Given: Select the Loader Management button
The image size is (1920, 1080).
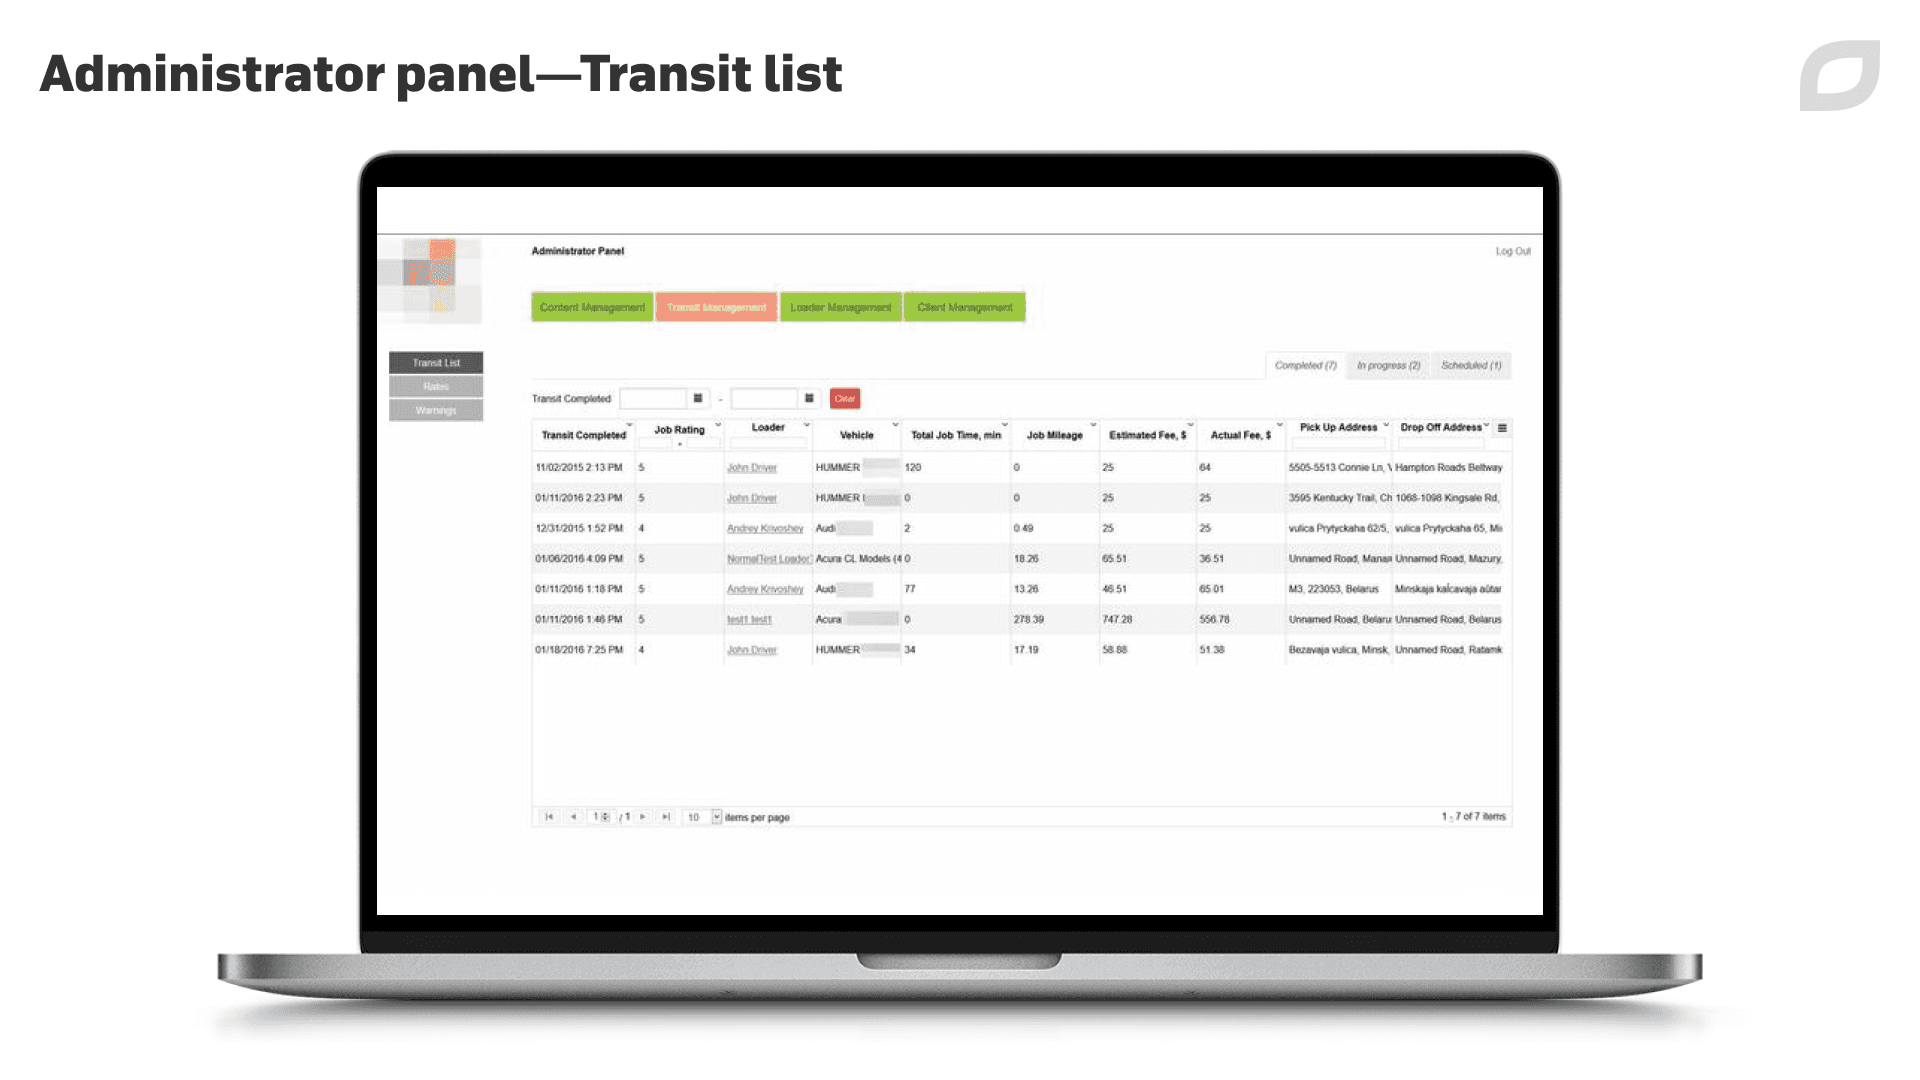Looking at the screenshot, I should click(x=841, y=306).
